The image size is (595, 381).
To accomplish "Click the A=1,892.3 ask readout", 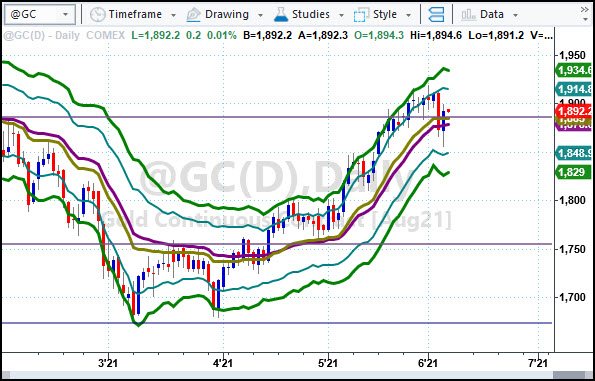I will (x=323, y=36).
